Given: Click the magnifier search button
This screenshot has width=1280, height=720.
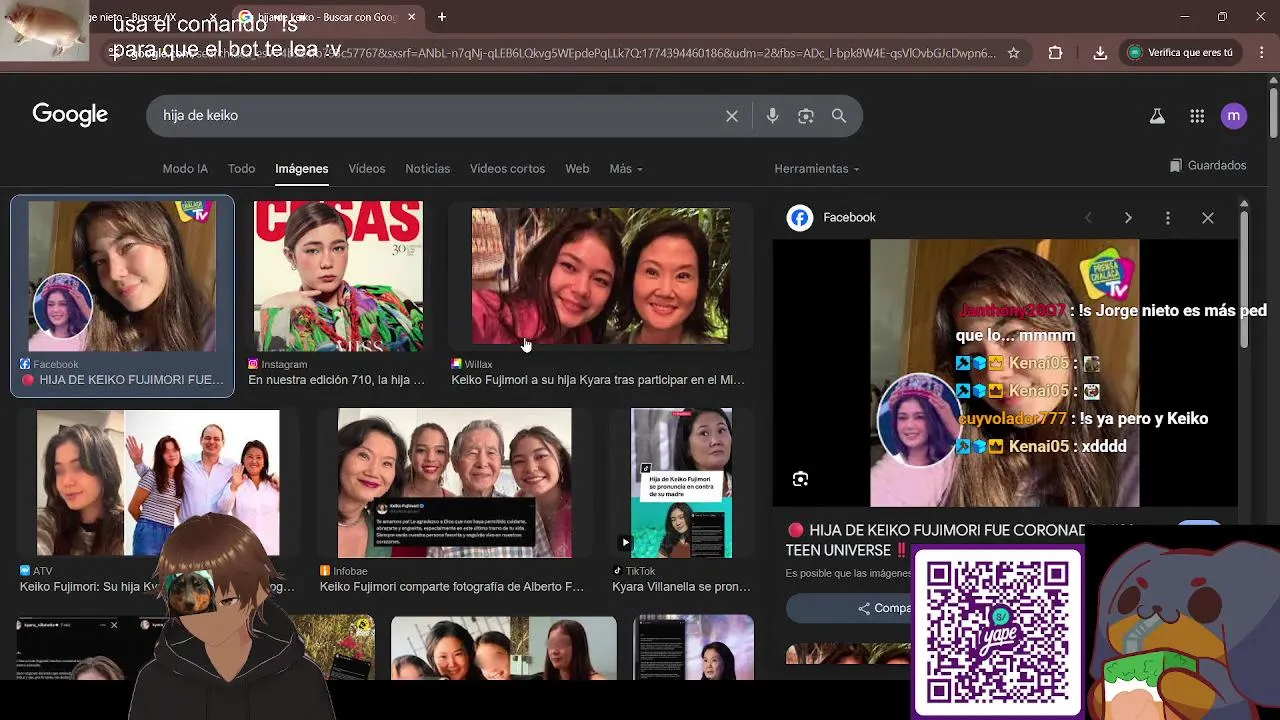Looking at the screenshot, I should coord(839,116).
